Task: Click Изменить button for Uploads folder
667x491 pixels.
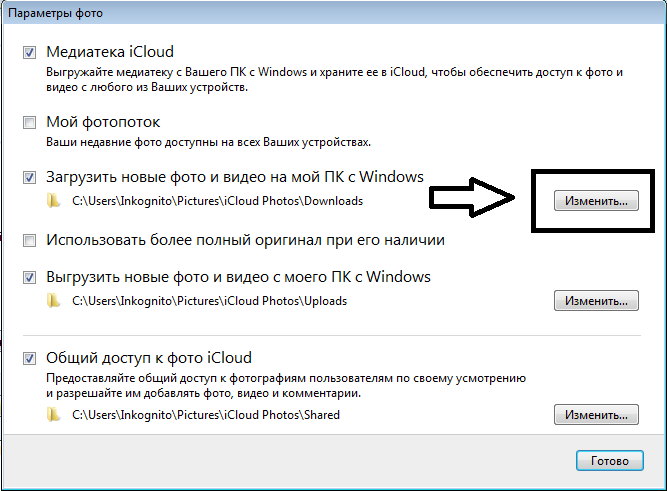Action: 596,300
